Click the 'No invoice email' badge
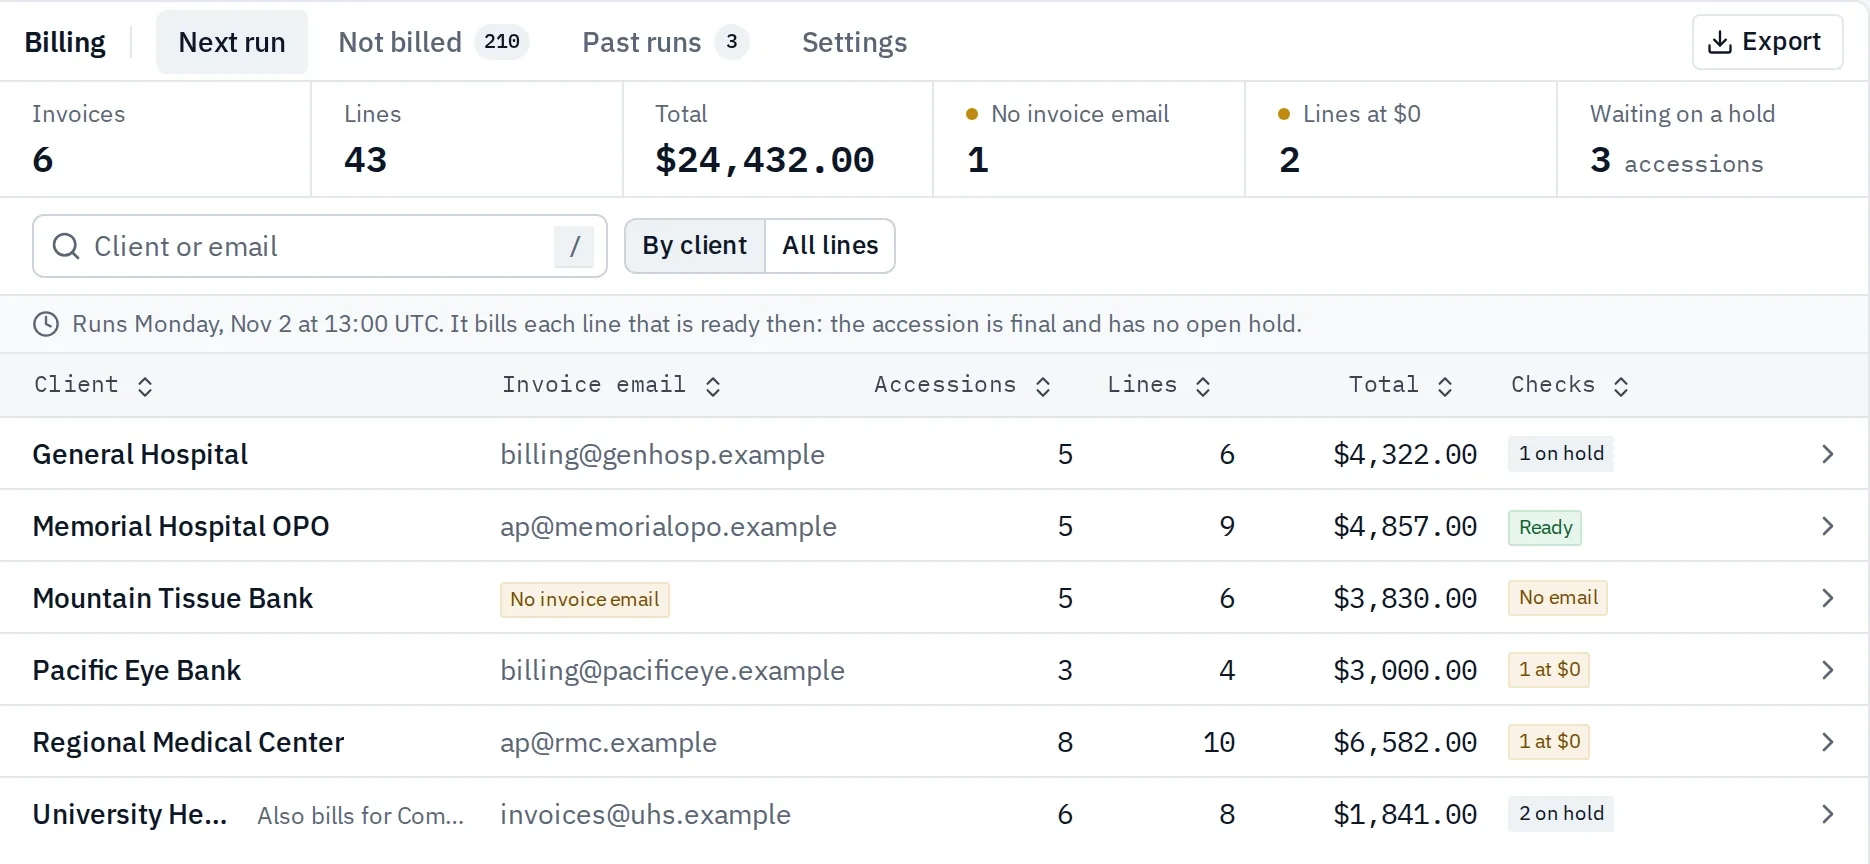This screenshot has width=1870, height=864. (585, 600)
